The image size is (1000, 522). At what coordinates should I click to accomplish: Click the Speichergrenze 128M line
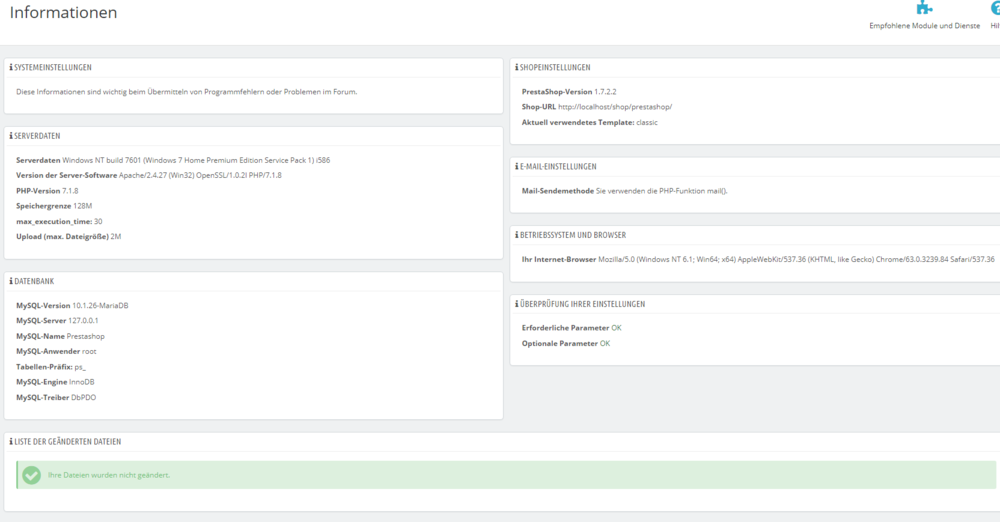click(x=54, y=206)
